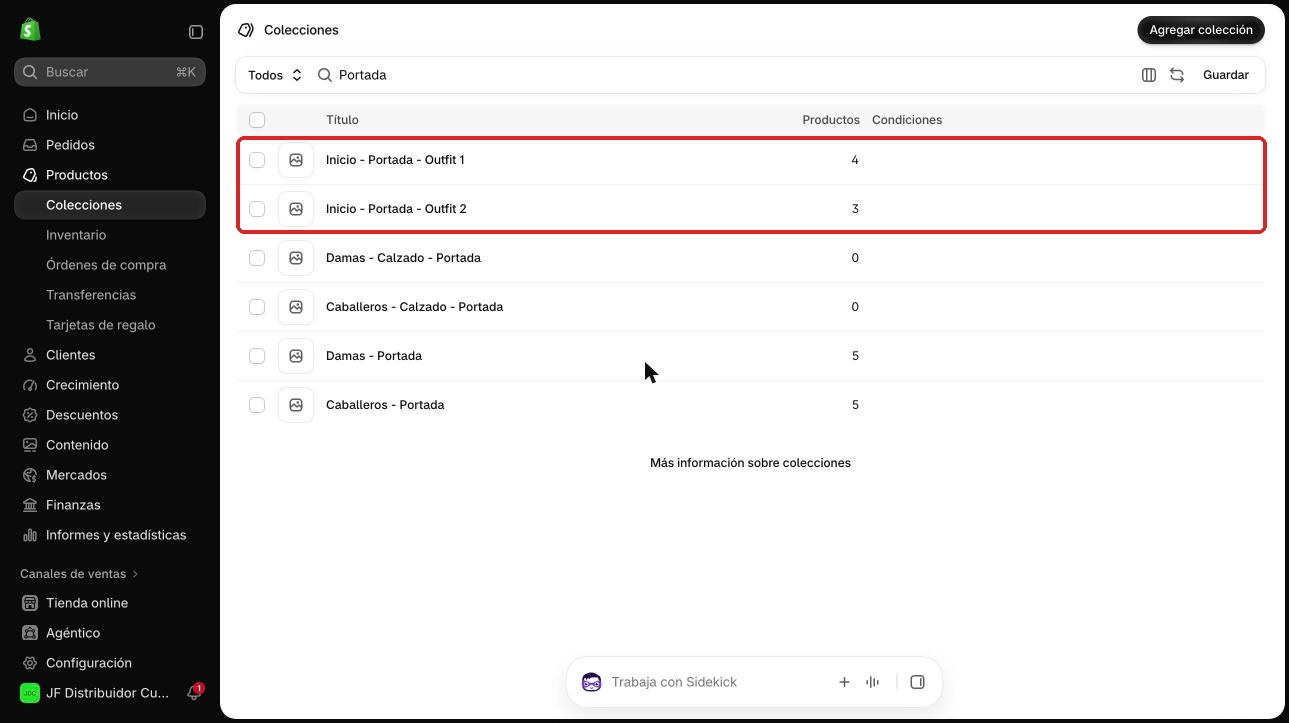The width and height of the screenshot is (1289, 723).
Task: Click the Finanzas bank icon
Action: (x=30, y=505)
